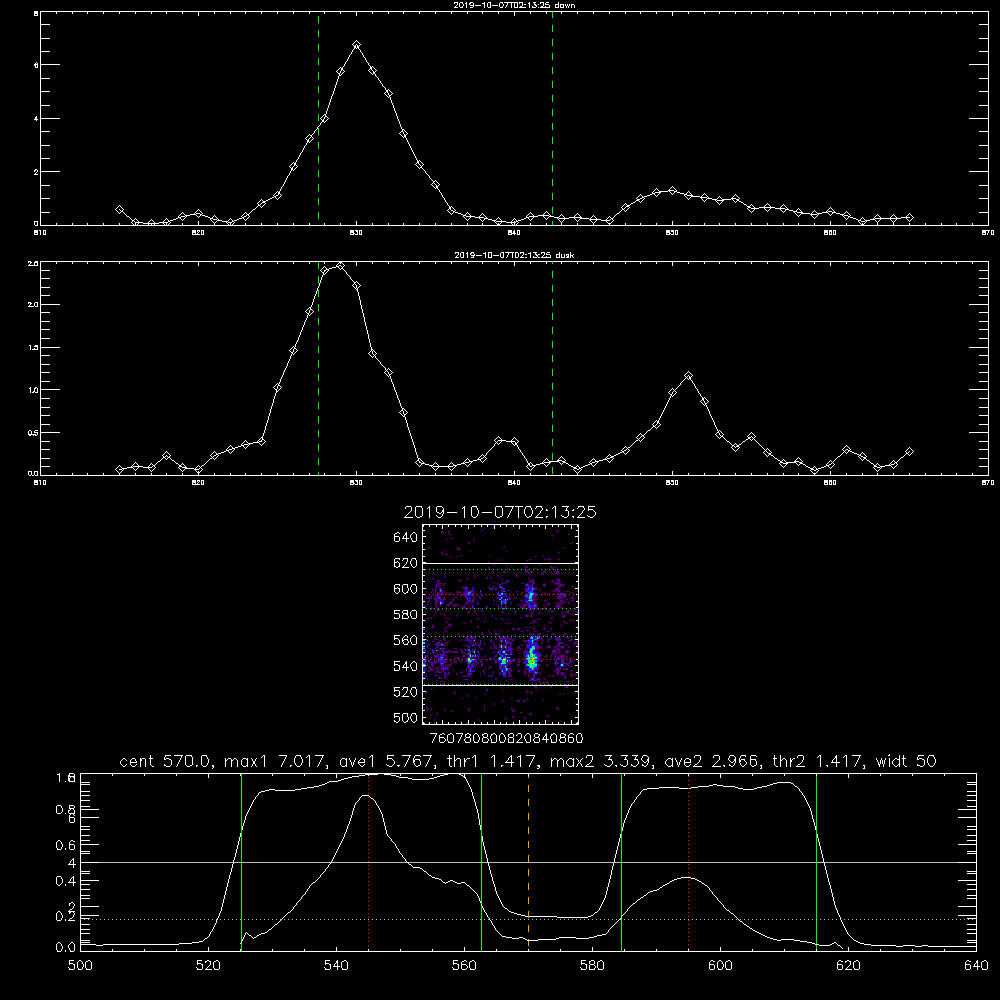1000x1000 pixels.
Task: Click the green boundary line at 615 in bottom plot
Action: tap(816, 861)
